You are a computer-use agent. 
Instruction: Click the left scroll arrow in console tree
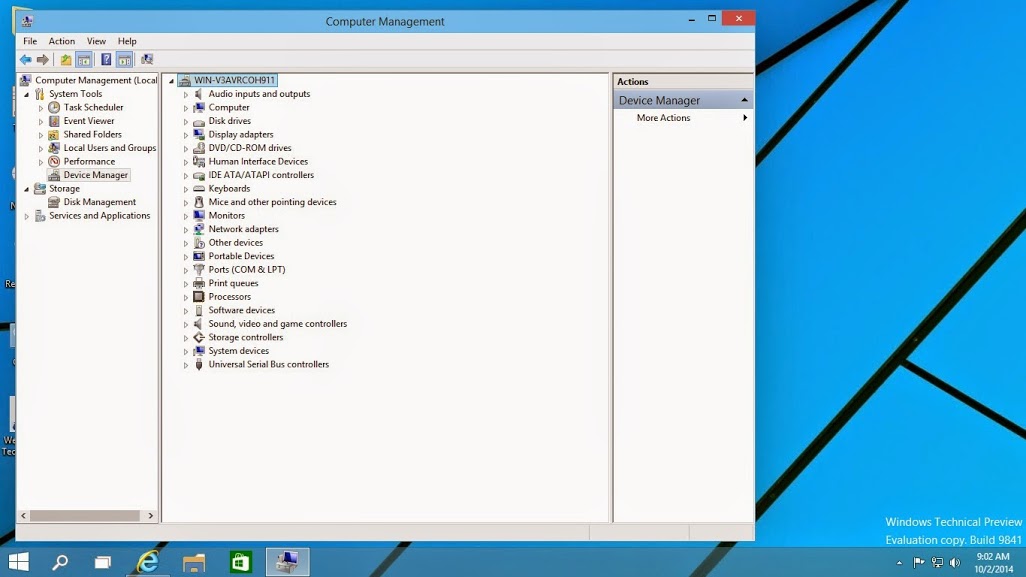[24, 516]
